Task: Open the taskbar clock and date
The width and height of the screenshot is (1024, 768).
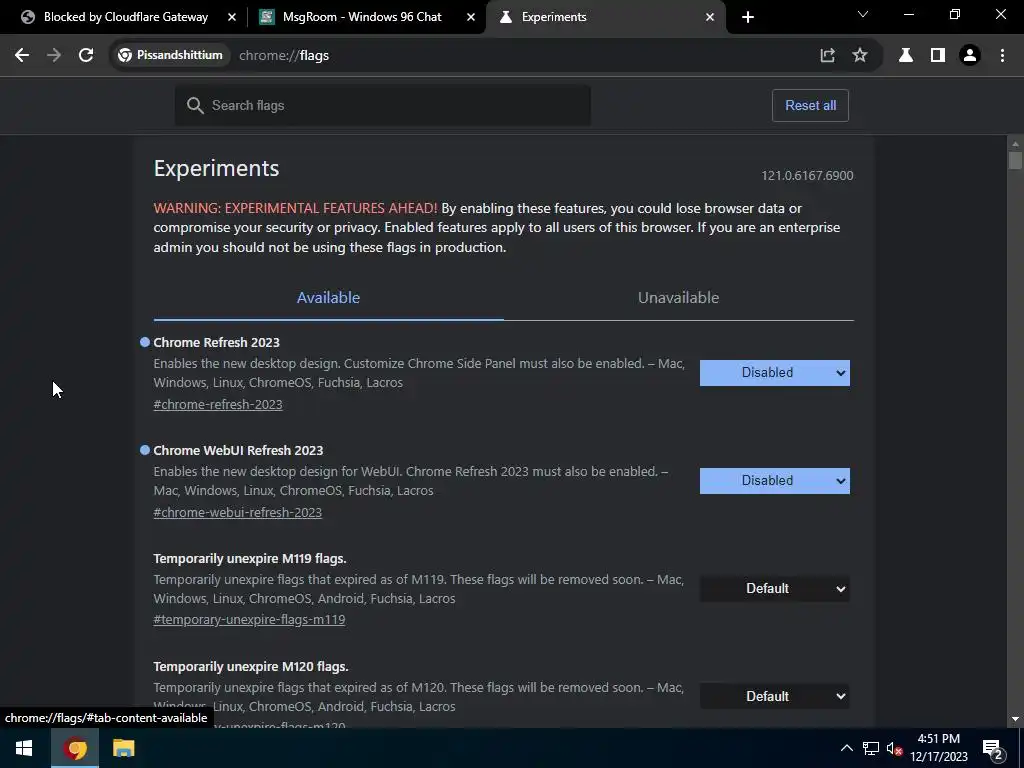Action: click(x=938, y=748)
